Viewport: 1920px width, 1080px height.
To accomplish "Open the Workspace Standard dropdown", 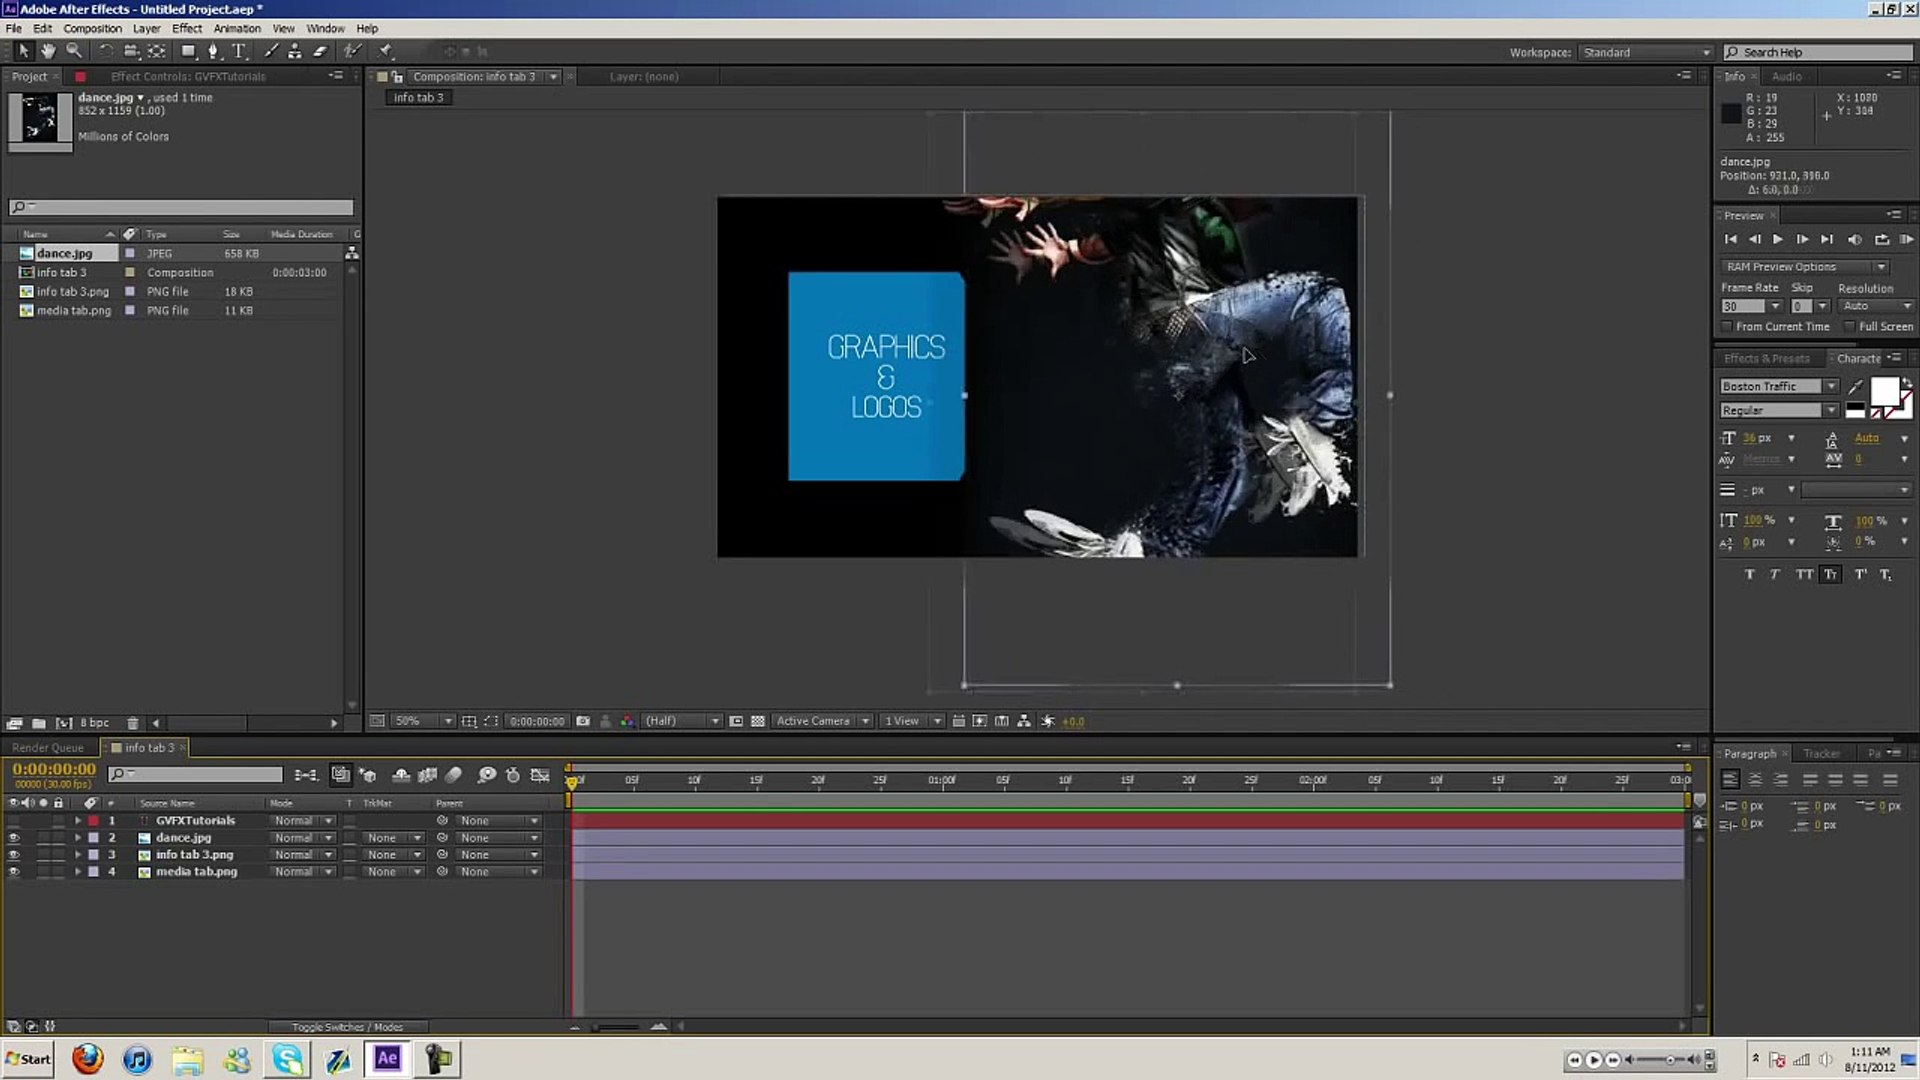I will click(1645, 52).
